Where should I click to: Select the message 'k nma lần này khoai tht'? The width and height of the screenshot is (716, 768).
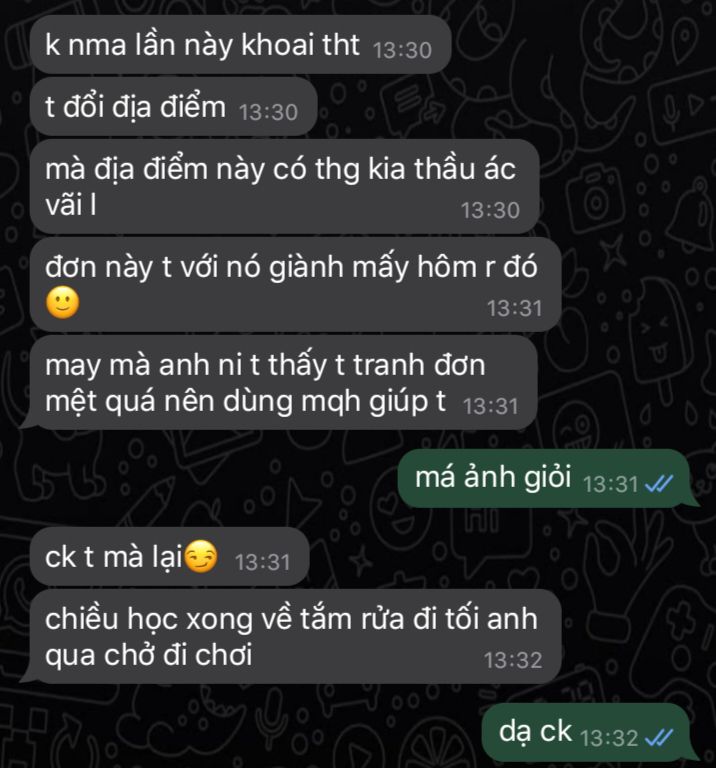click(240, 45)
